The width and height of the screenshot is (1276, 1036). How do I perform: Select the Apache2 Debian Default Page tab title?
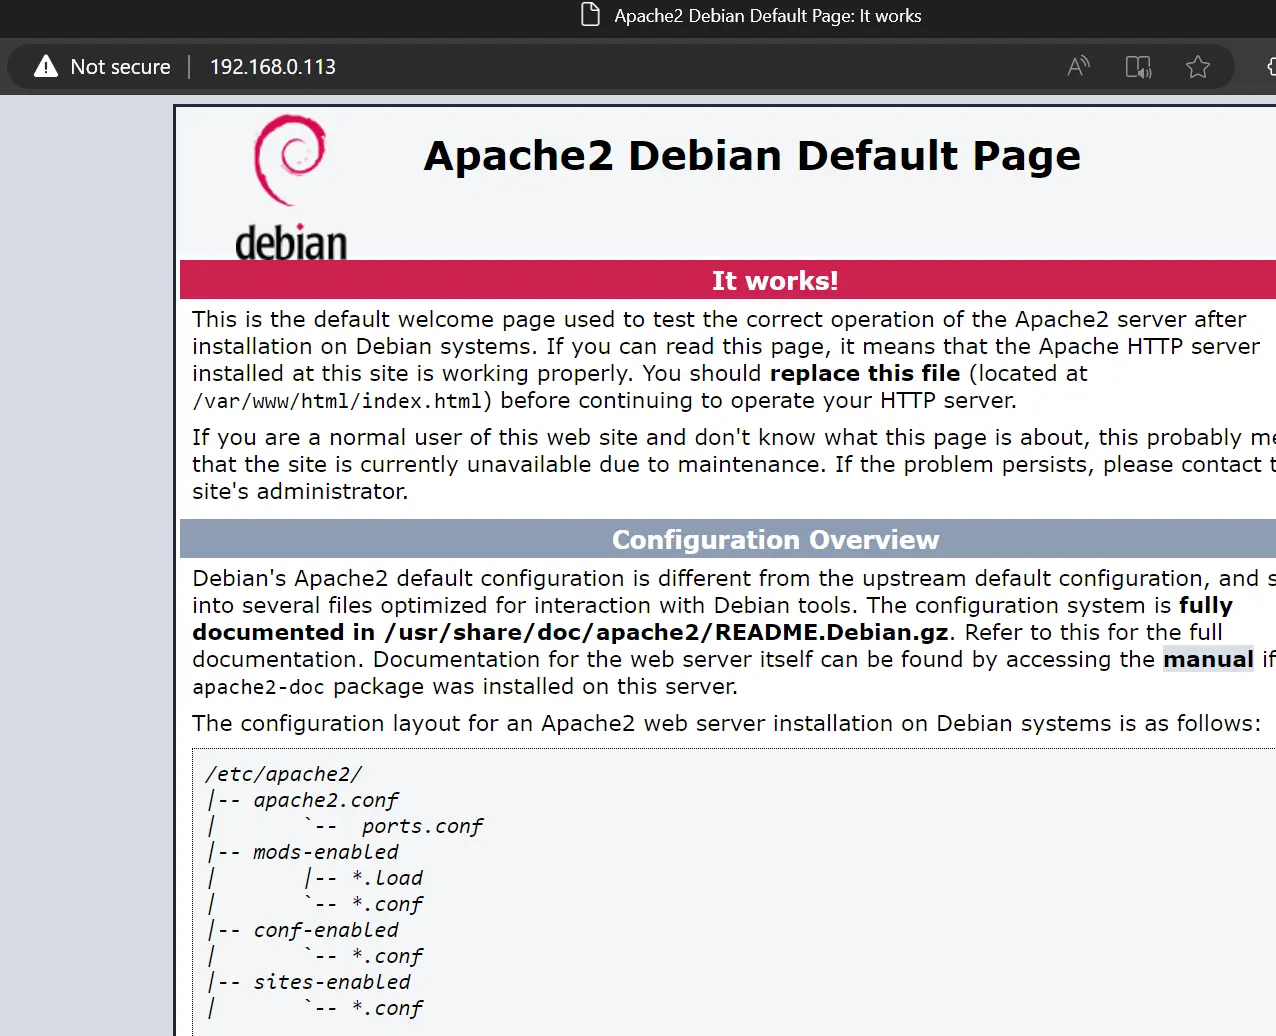click(x=768, y=16)
